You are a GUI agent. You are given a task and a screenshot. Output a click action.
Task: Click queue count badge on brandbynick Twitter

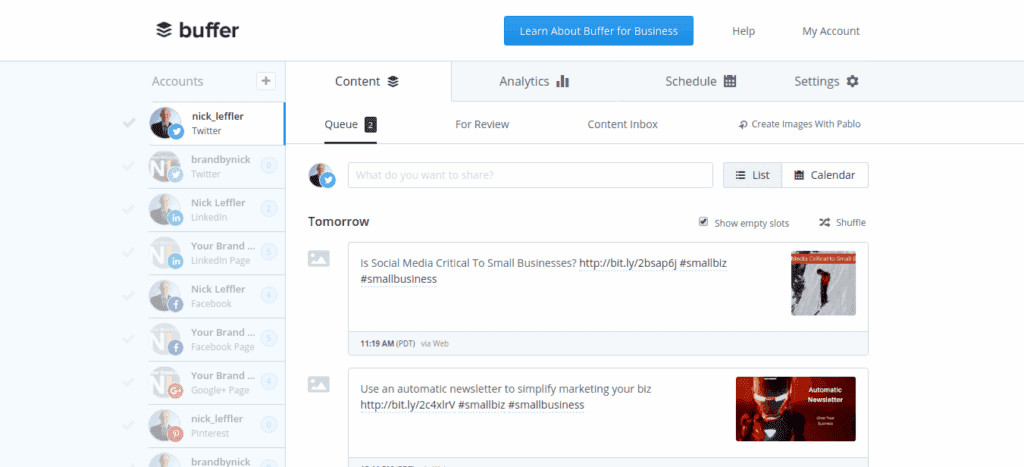(269, 166)
